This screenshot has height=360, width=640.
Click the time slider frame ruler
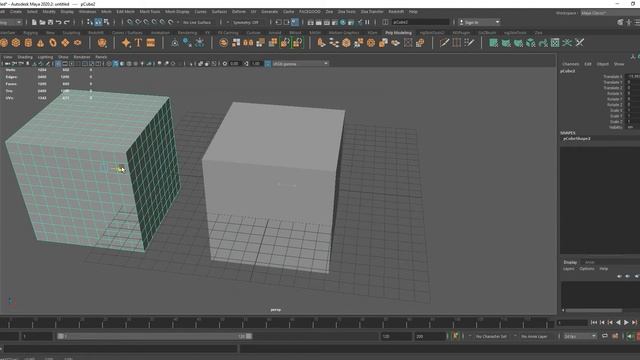pos(278,322)
